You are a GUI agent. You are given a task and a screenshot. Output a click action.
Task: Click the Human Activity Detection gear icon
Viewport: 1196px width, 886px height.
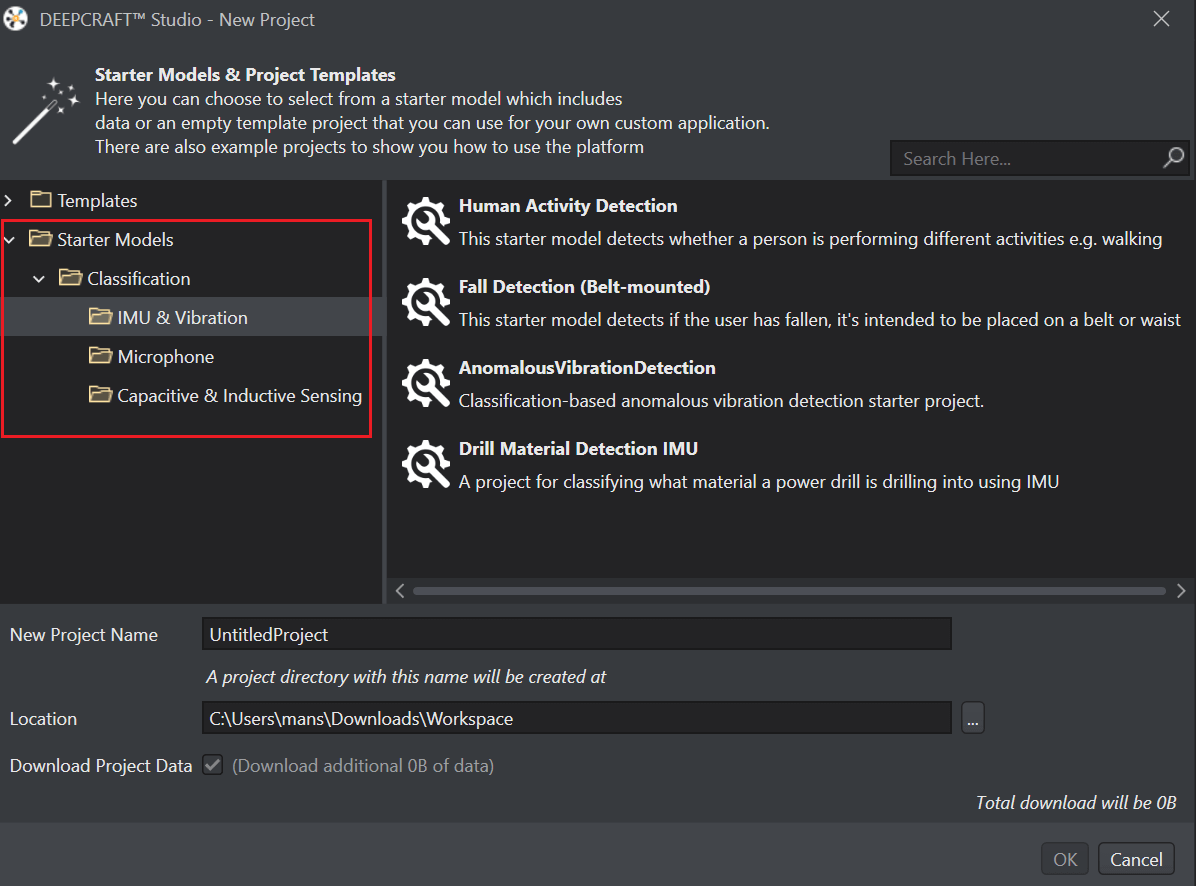(425, 222)
